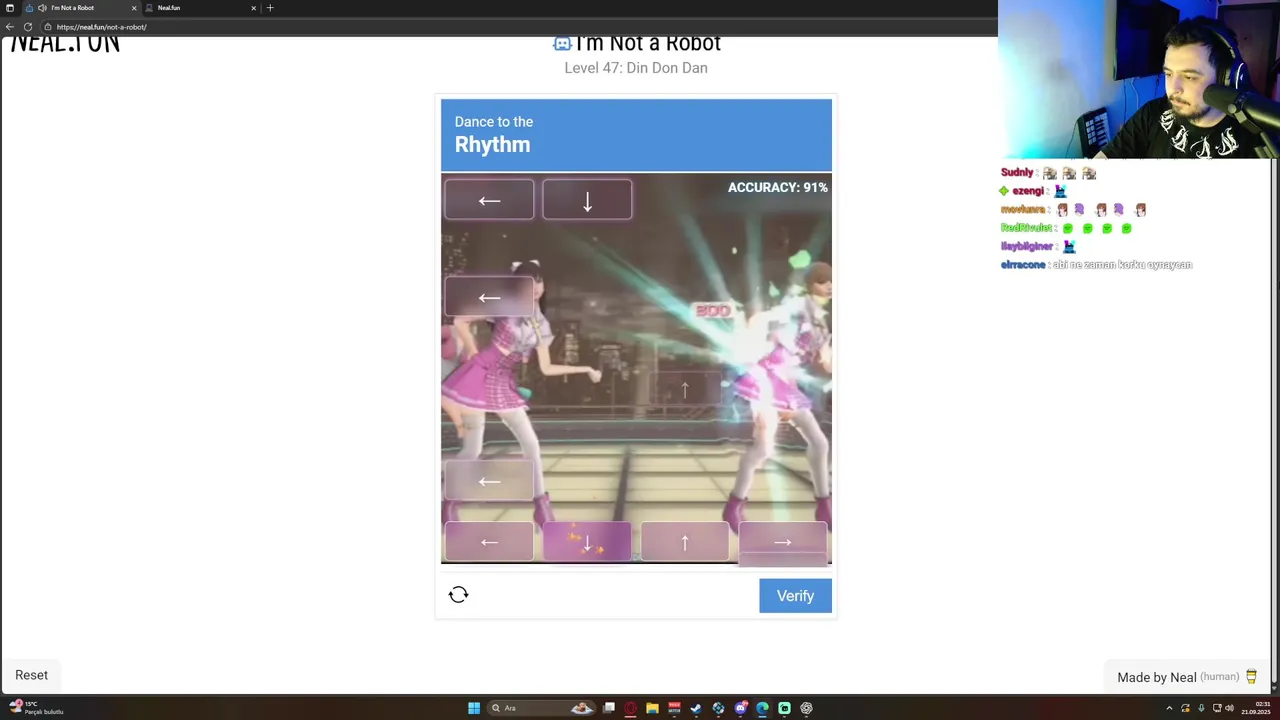Mute the tab via the speaker icon
This screenshot has width=1280, height=720.
(x=42, y=8)
